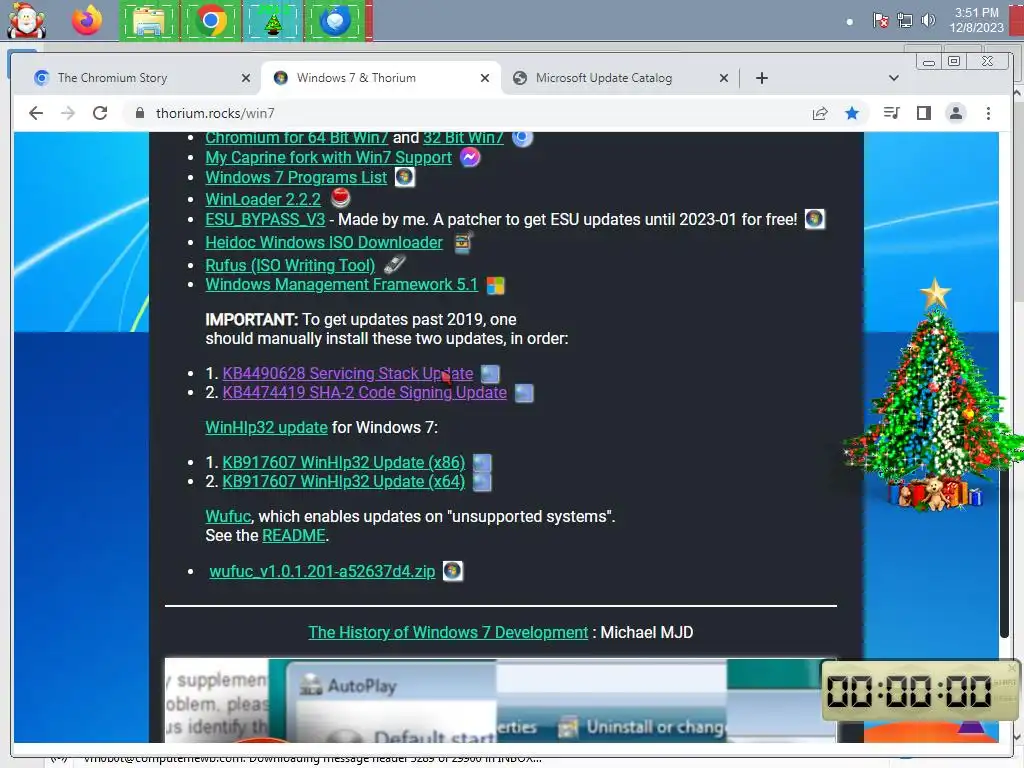The image size is (1024, 768).
Task: Click the red icon beside WinLoader 2.2.2
Action: (x=340, y=197)
